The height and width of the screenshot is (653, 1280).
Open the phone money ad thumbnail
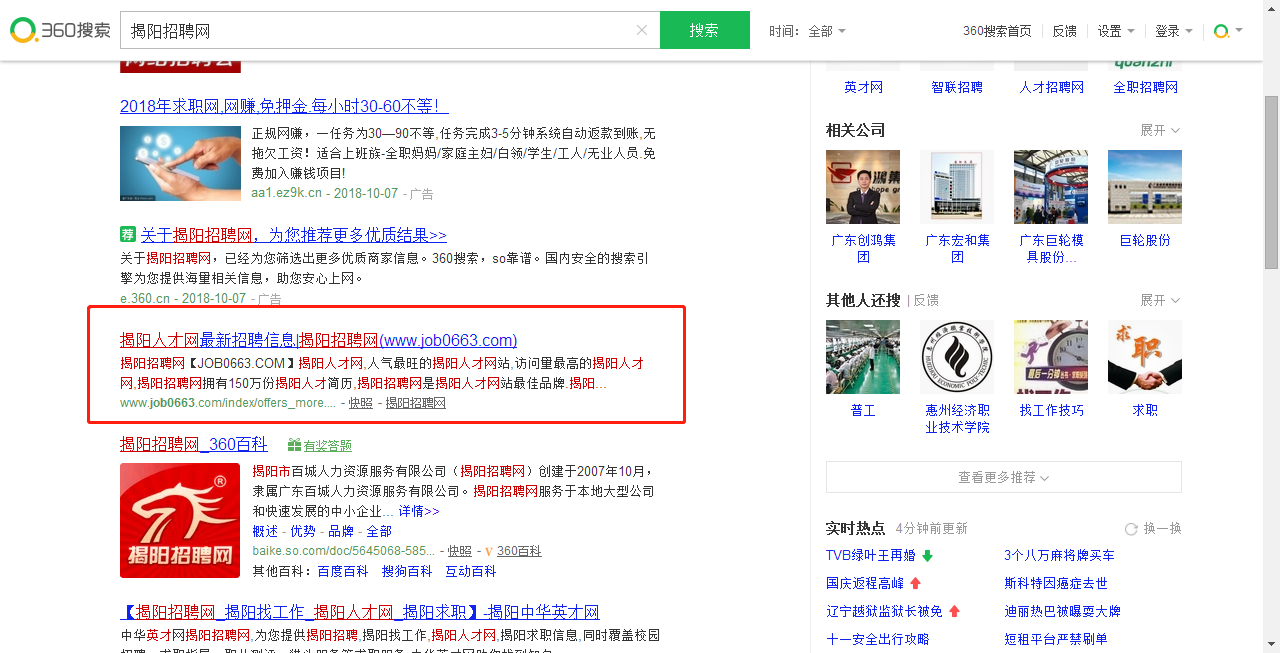click(180, 163)
